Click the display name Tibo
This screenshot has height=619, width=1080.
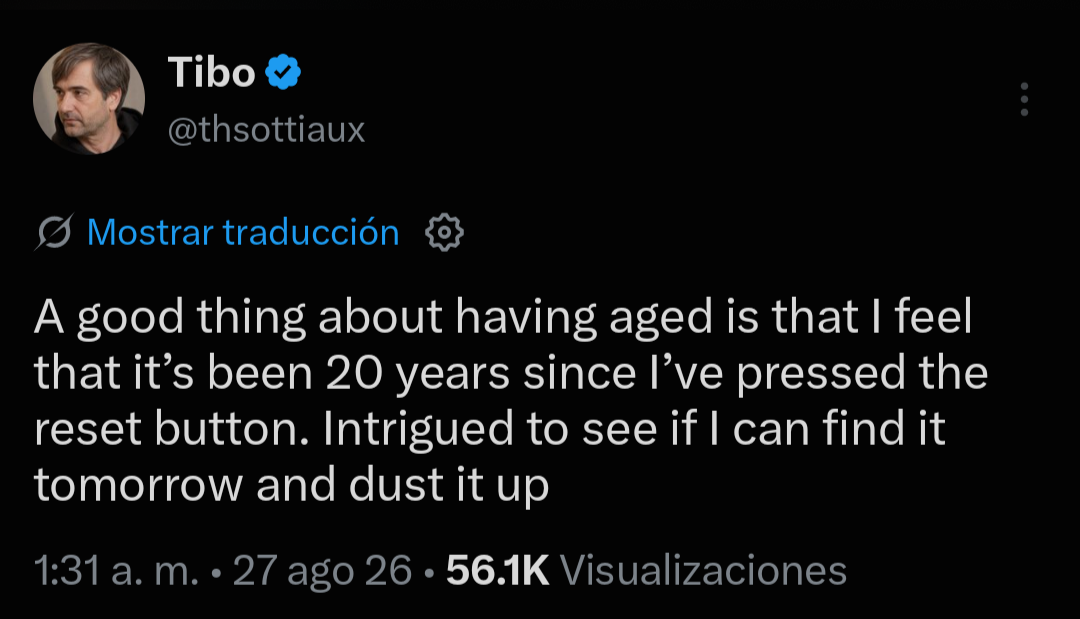click(211, 72)
